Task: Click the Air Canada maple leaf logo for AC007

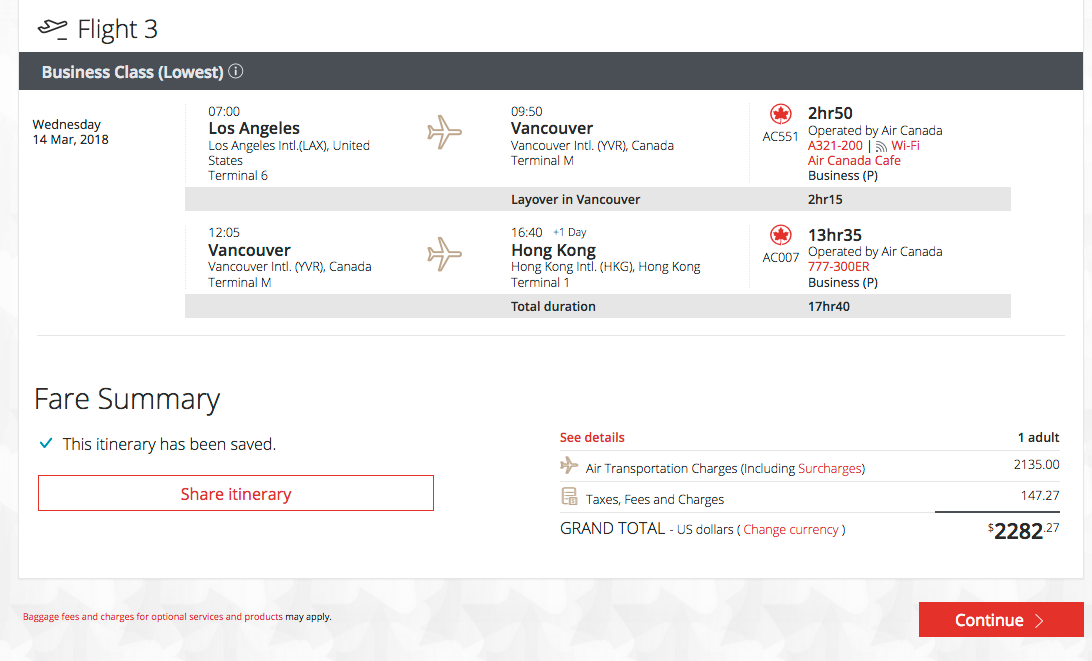Action: pyautogui.click(x=780, y=235)
